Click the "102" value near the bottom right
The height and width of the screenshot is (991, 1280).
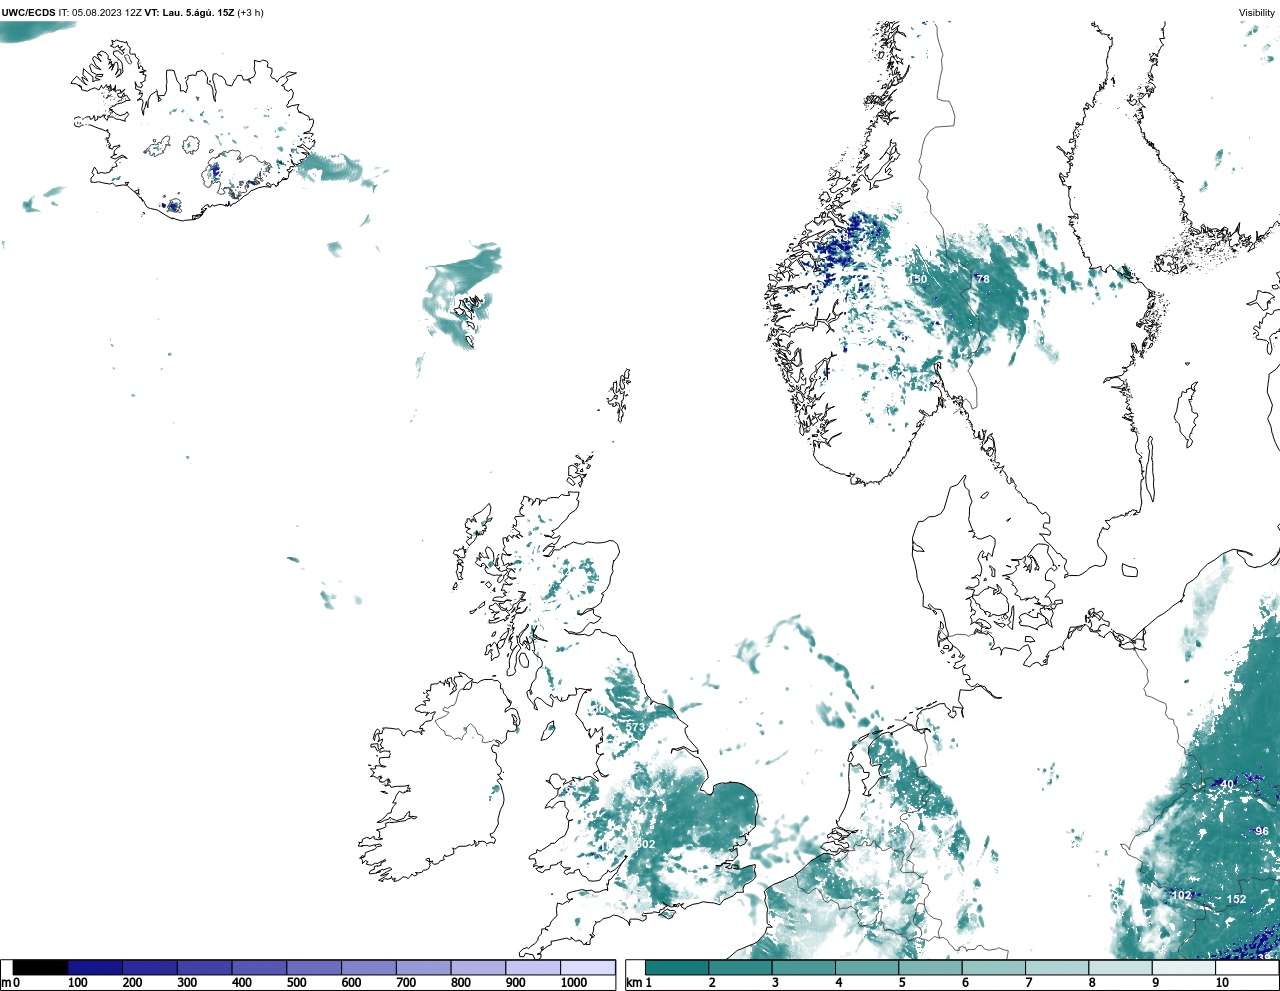click(1182, 895)
